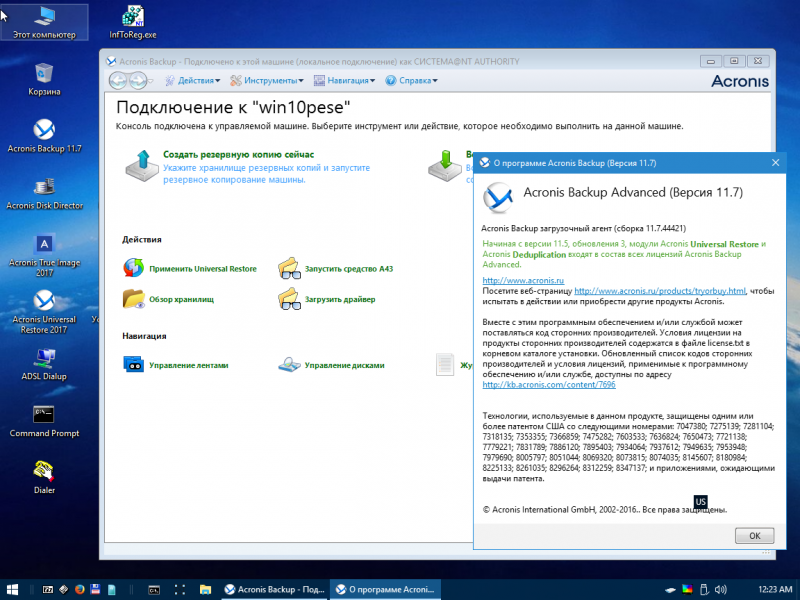Maximize the Acronis Backup main window

click(734, 61)
